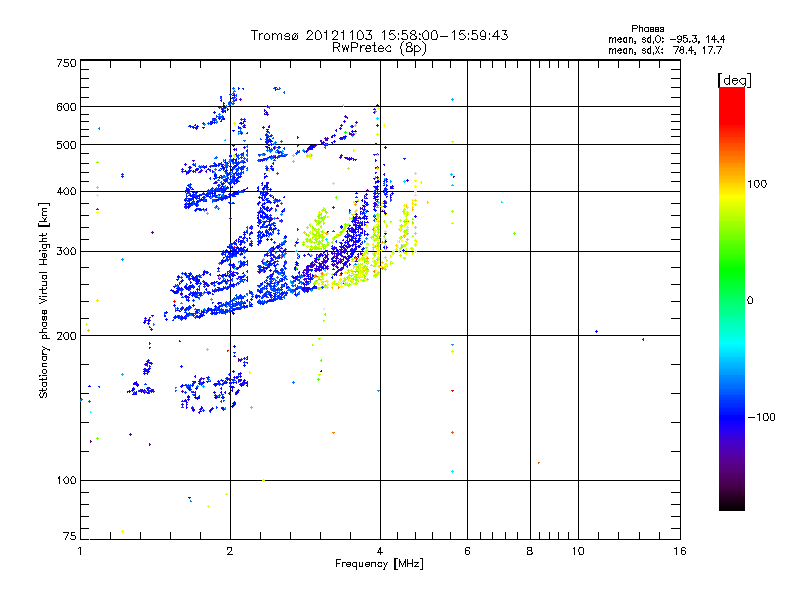Click the colorbar label '100'
The width and height of the screenshot is (800, 600).
pyautogui.click(x=757, y=184)
